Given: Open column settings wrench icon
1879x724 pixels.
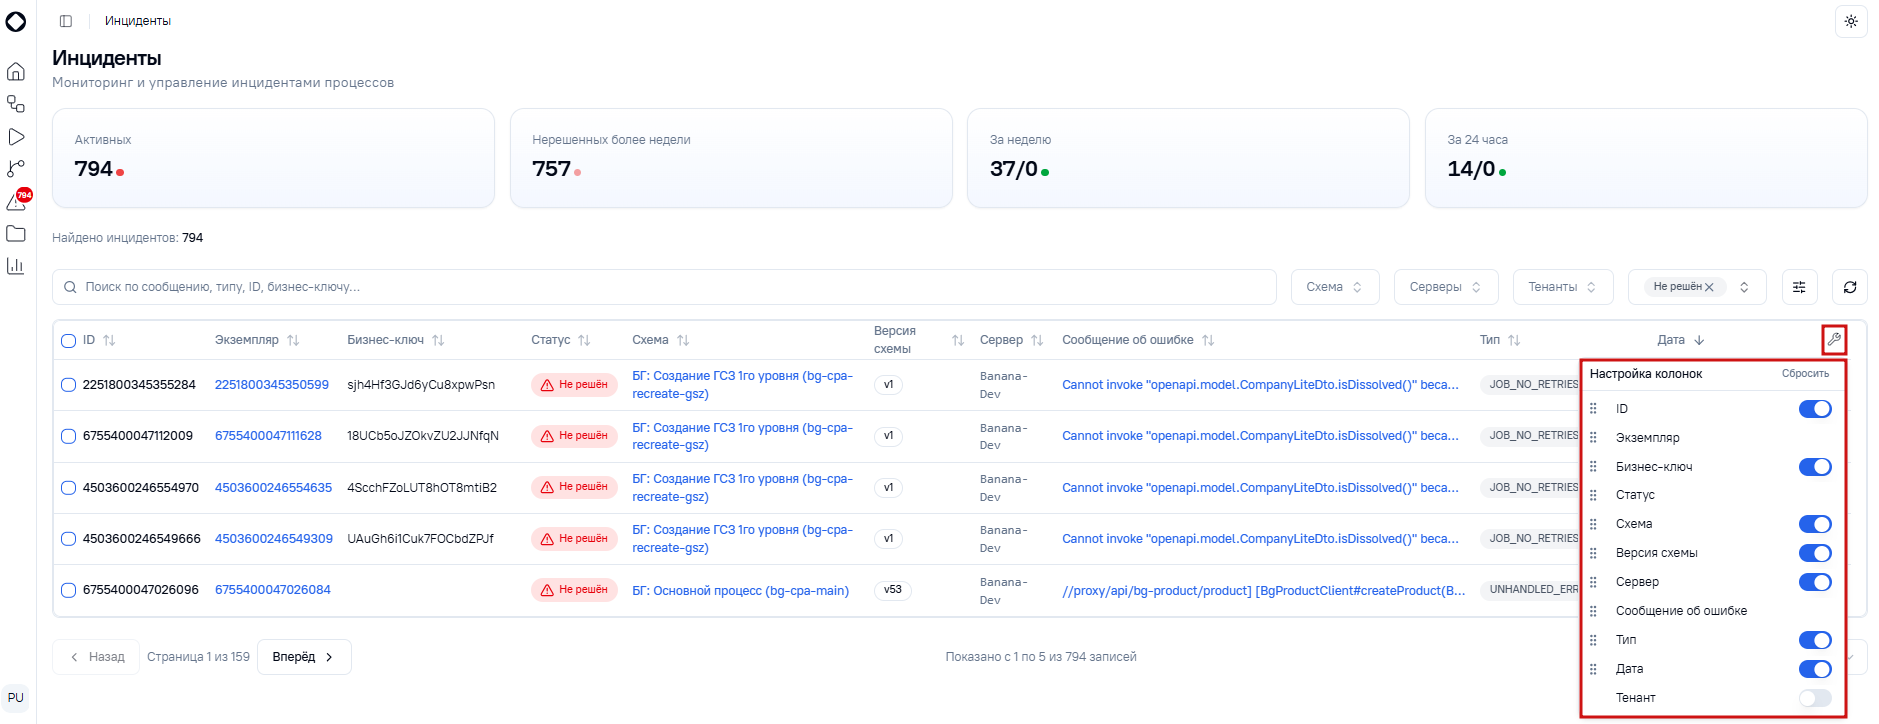Looking at the screenshot, I should (x=1834, y=340).
